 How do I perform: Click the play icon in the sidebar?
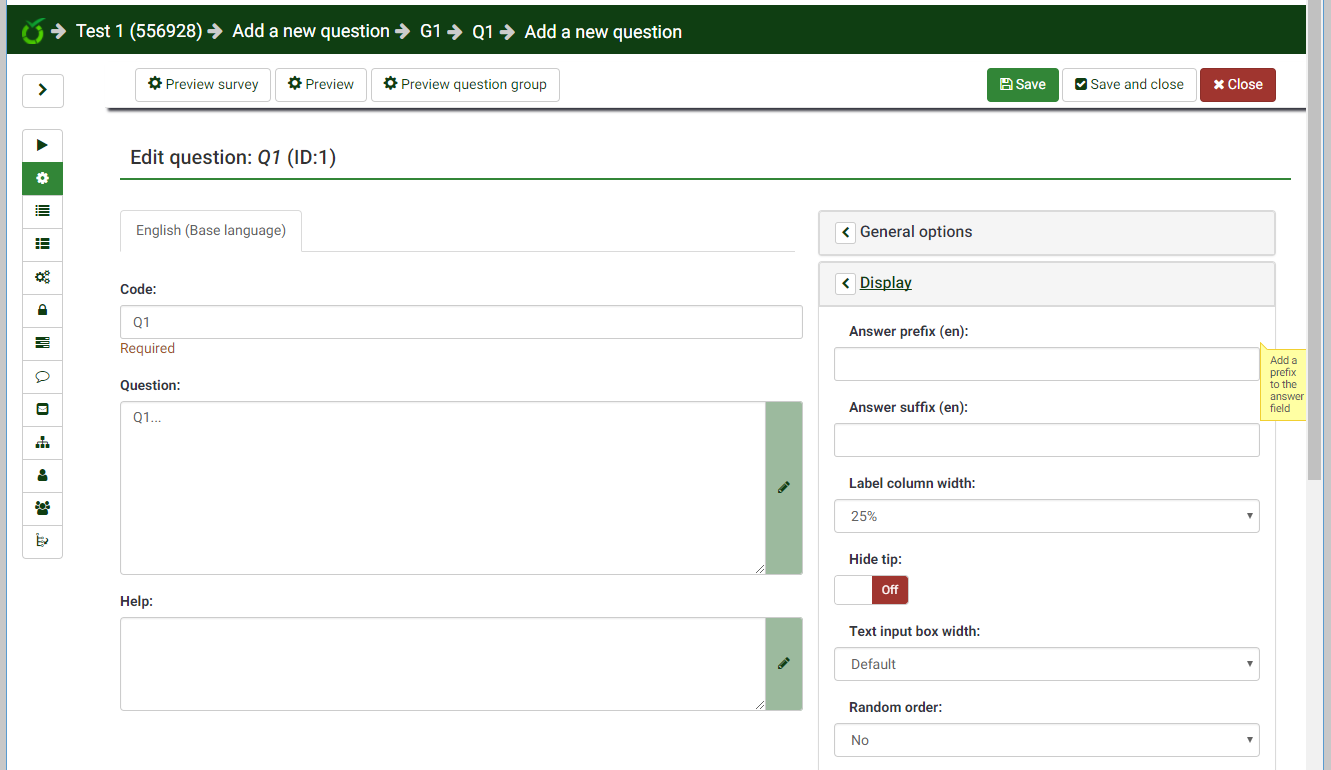(42, 146)
